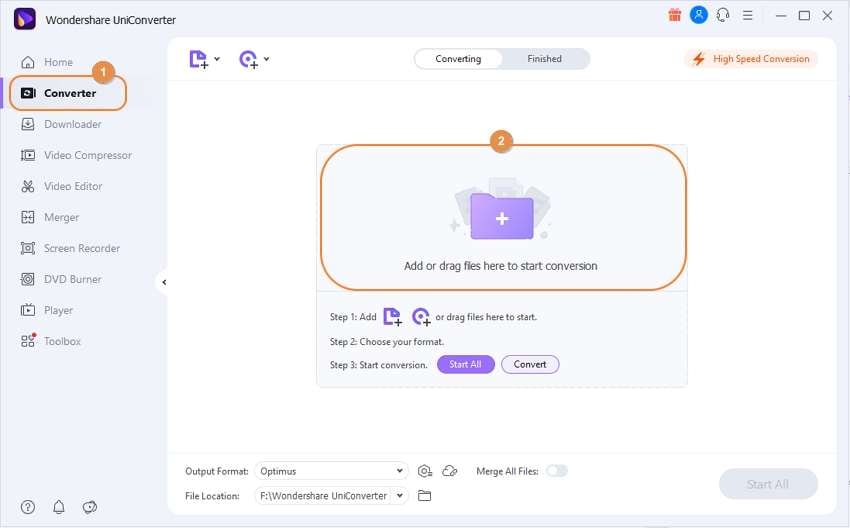The height and width of the screenshot is (528, 850).
Task: Click the top toolbar Load DVD icon
Action: 249,59
